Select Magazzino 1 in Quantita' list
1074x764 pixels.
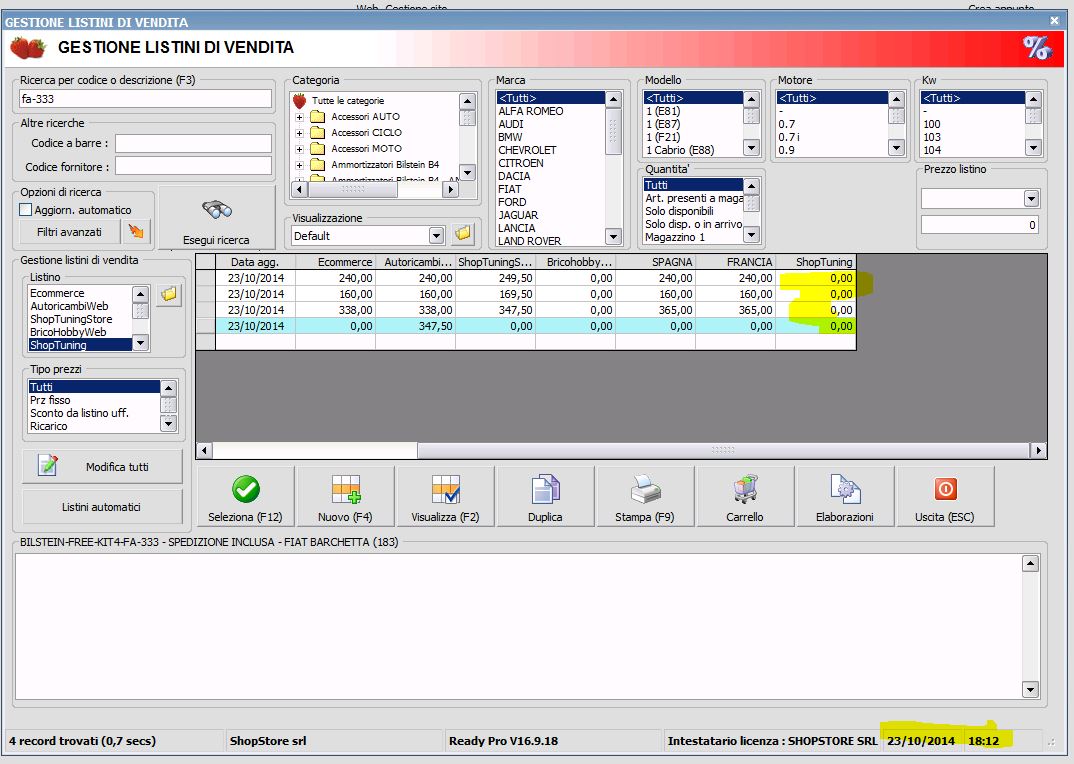[693, 237]
